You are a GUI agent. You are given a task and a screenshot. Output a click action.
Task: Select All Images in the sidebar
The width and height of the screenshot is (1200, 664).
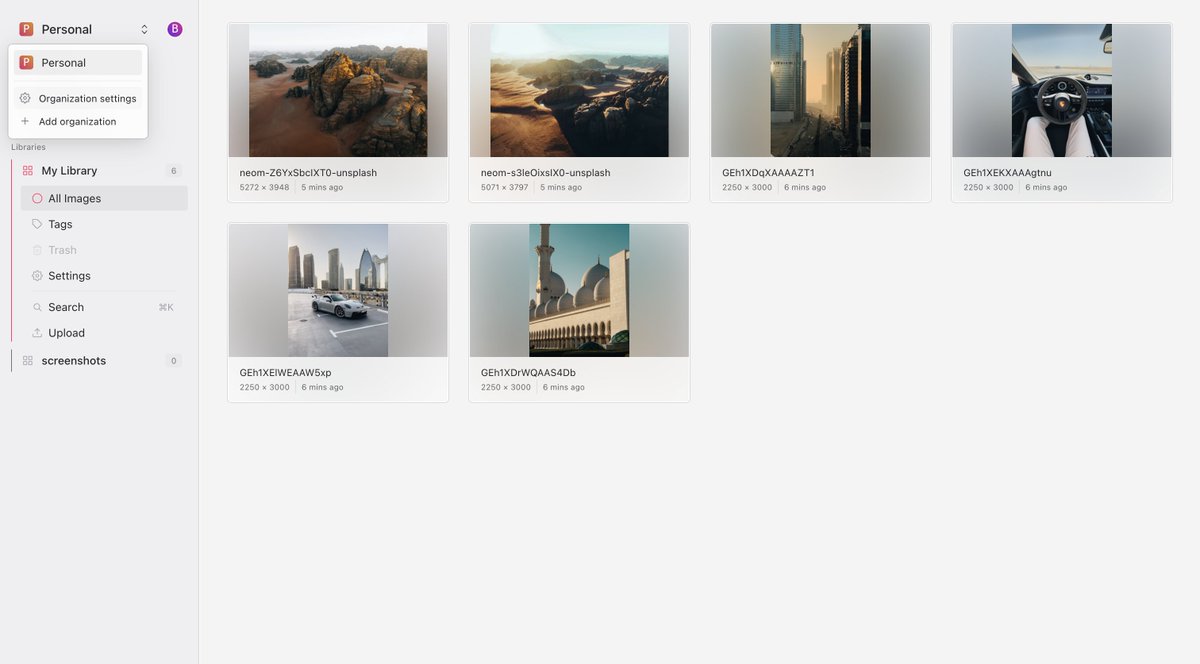(104, 198)
